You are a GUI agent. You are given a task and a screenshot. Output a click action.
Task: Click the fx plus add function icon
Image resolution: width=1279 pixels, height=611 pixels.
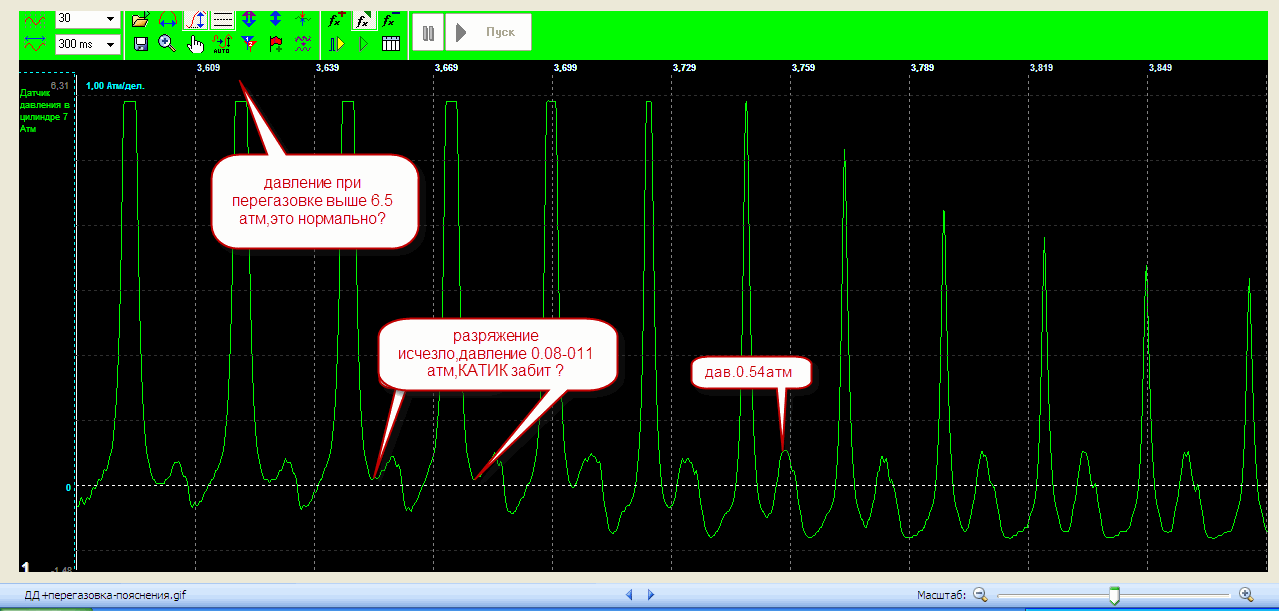(x=336, y=19)
